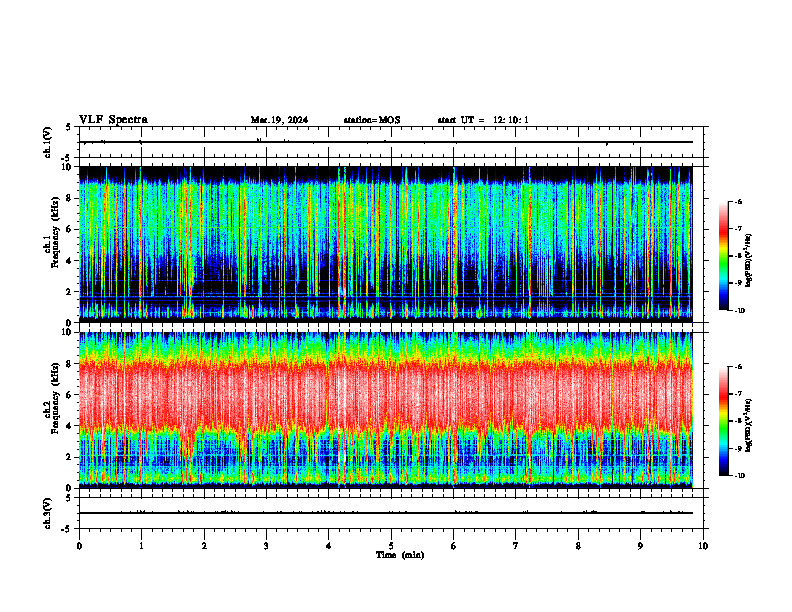Click the "Time (min)" axis title
This screenshot has width=792, height=612.
click(x=400, y=555)
